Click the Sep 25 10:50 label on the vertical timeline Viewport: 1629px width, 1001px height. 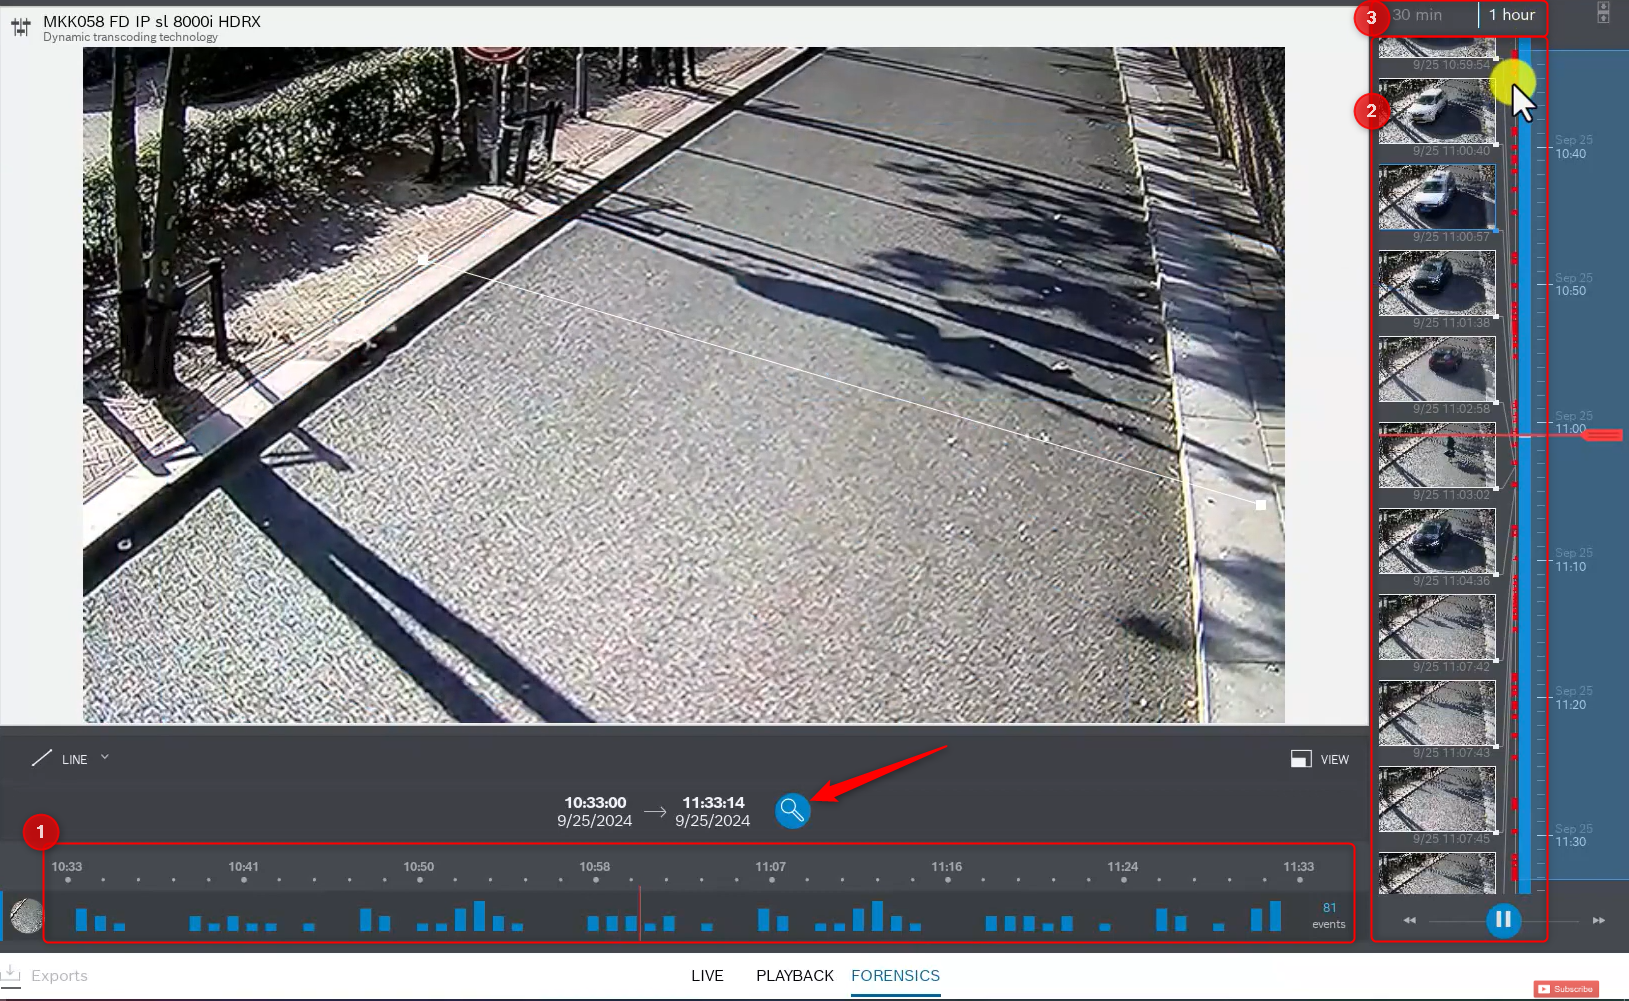pyautogui.click(x=1573, y=285)
